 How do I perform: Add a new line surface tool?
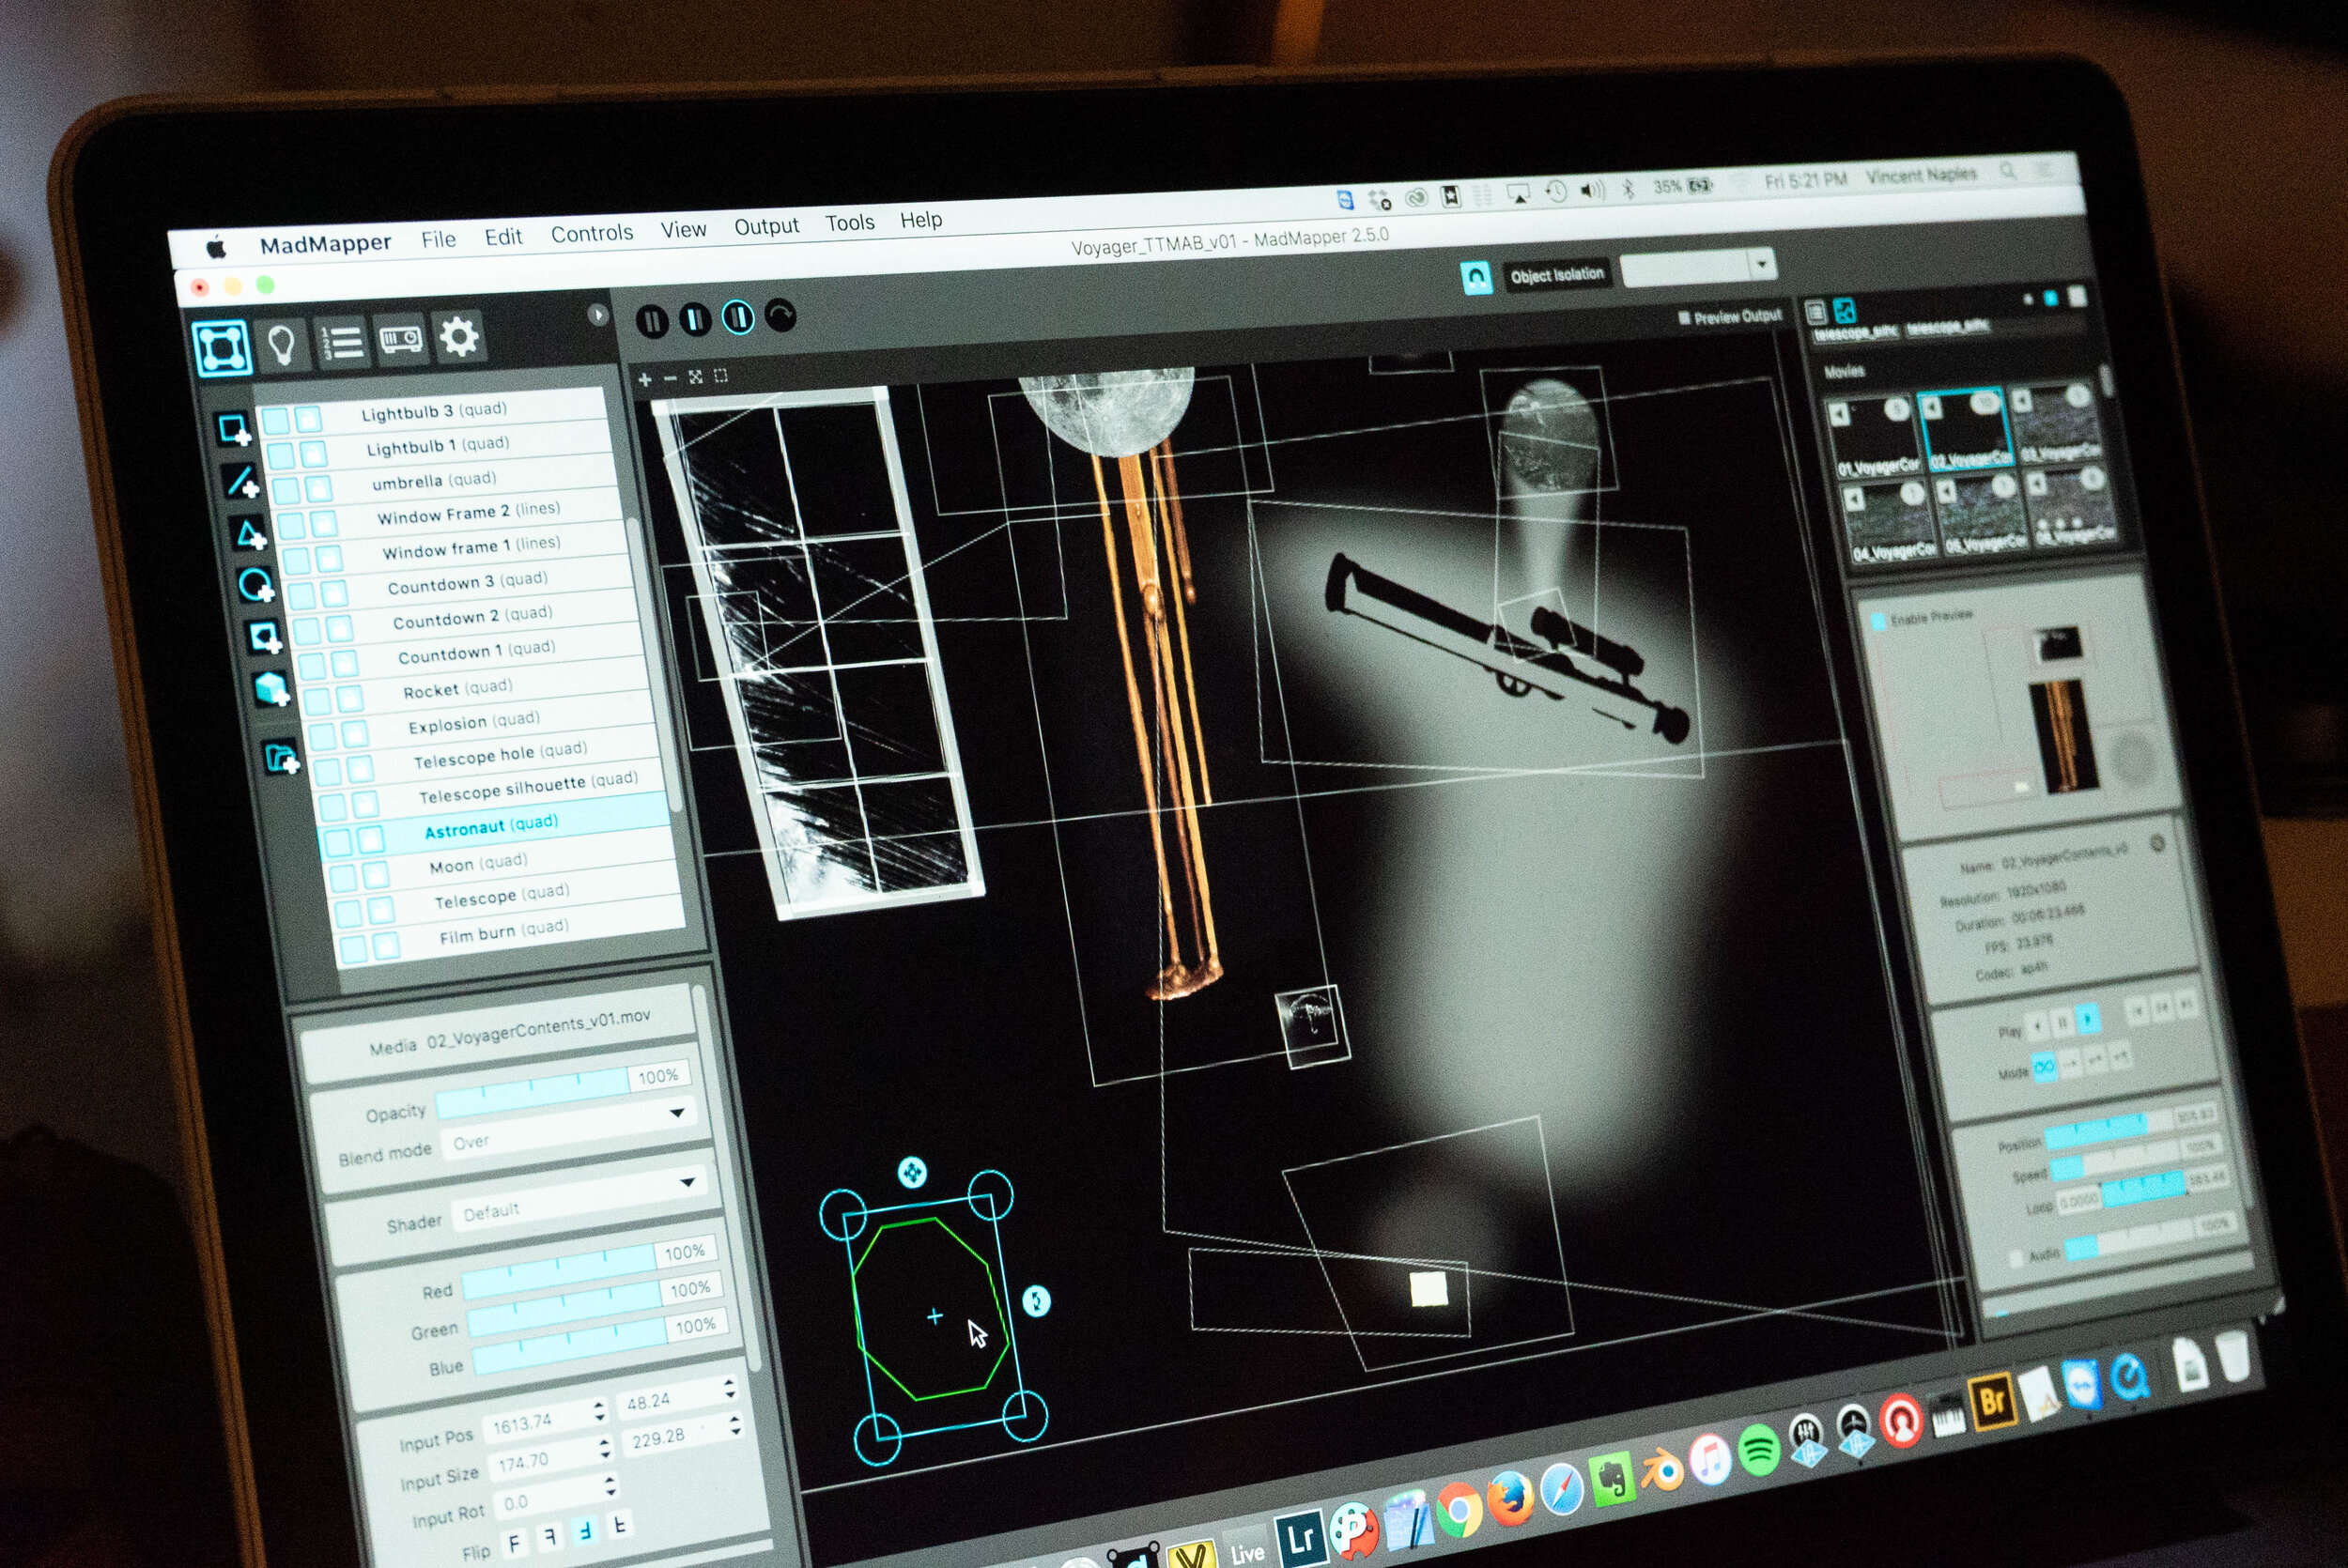(241, 482)
